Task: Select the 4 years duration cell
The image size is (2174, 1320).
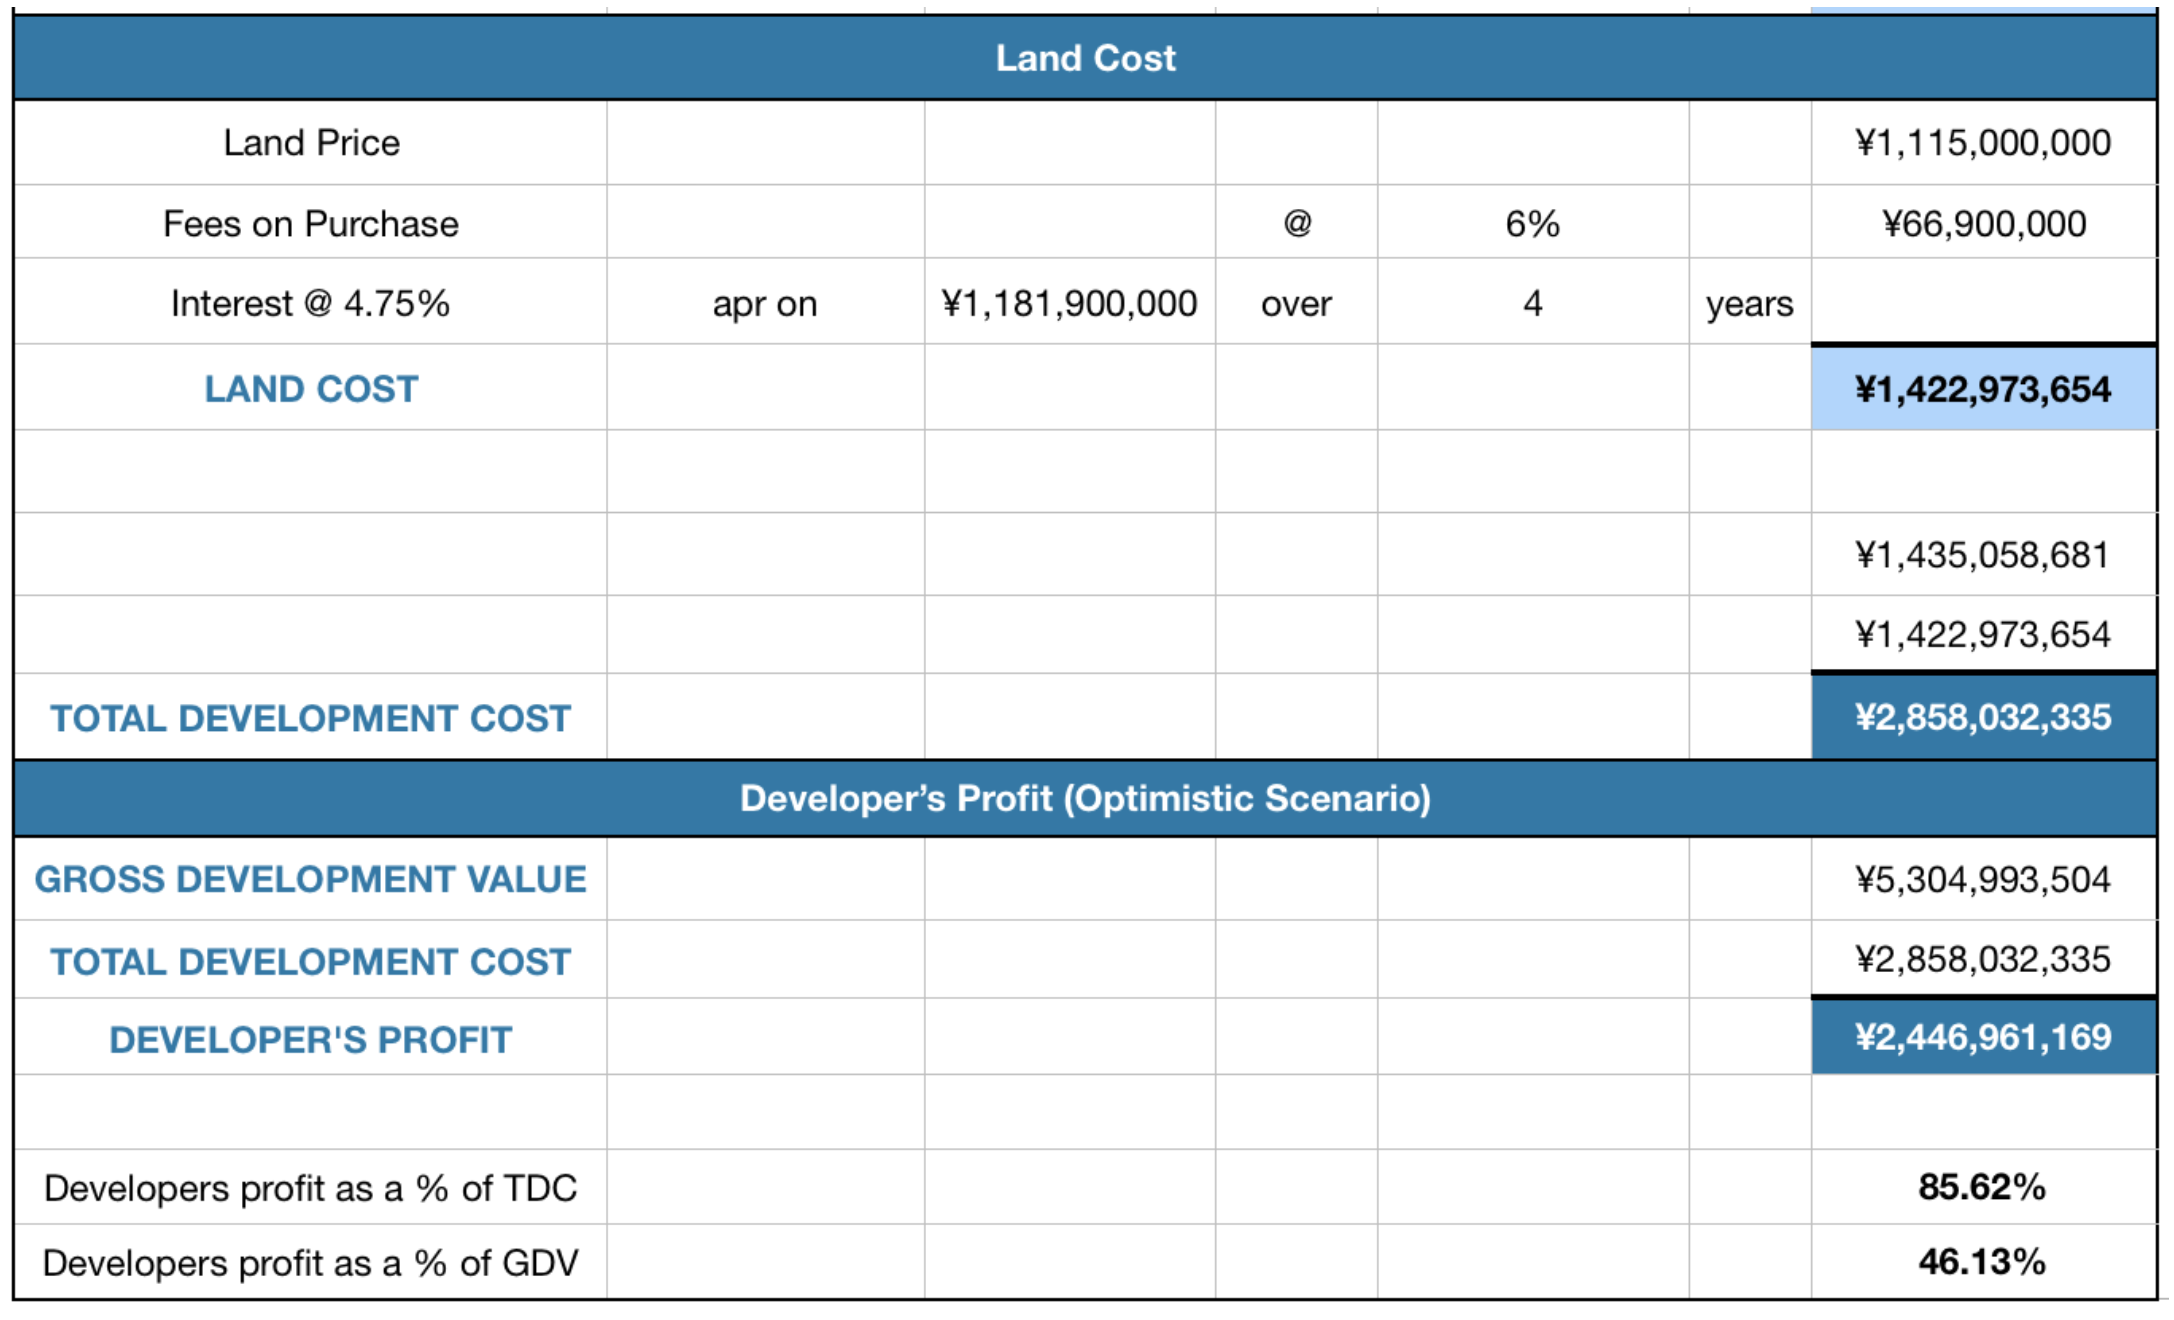Action: click(x=1532, y=304)
